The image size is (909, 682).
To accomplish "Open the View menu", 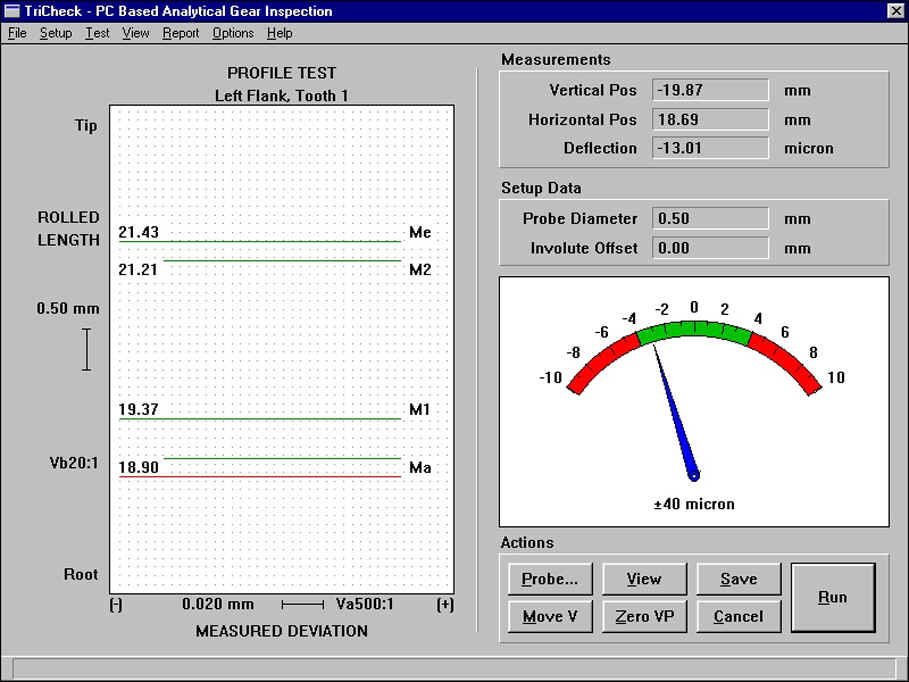I will [x=136, y=33].
